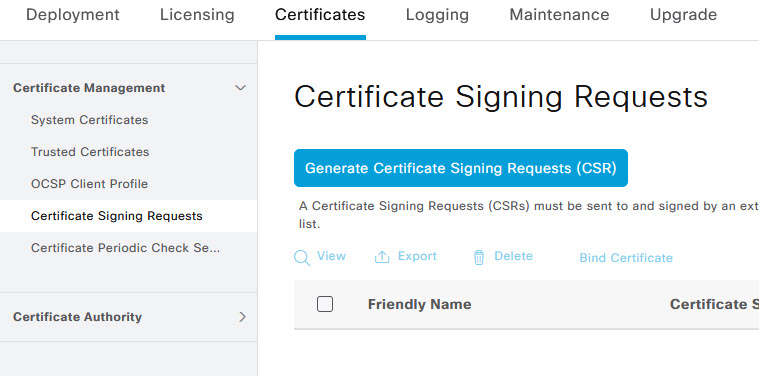Open Certificate Periodic Check Settings item

click(125, 248)
